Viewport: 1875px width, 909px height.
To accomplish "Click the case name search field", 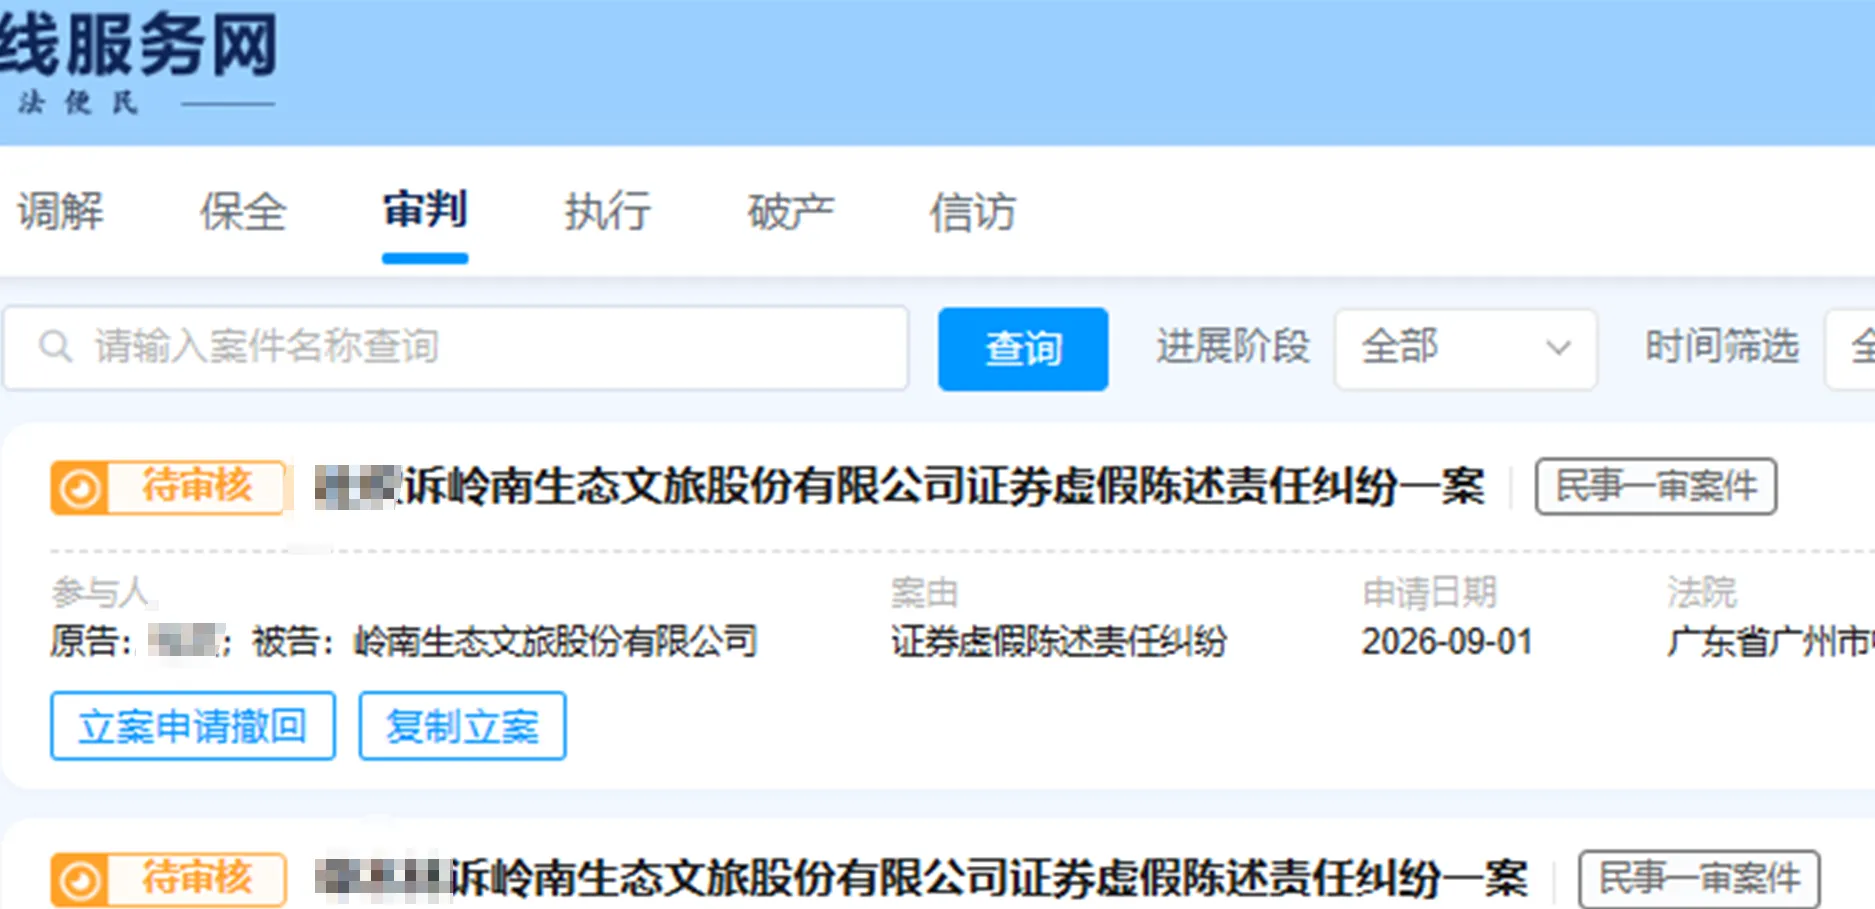I will point(456,348).
